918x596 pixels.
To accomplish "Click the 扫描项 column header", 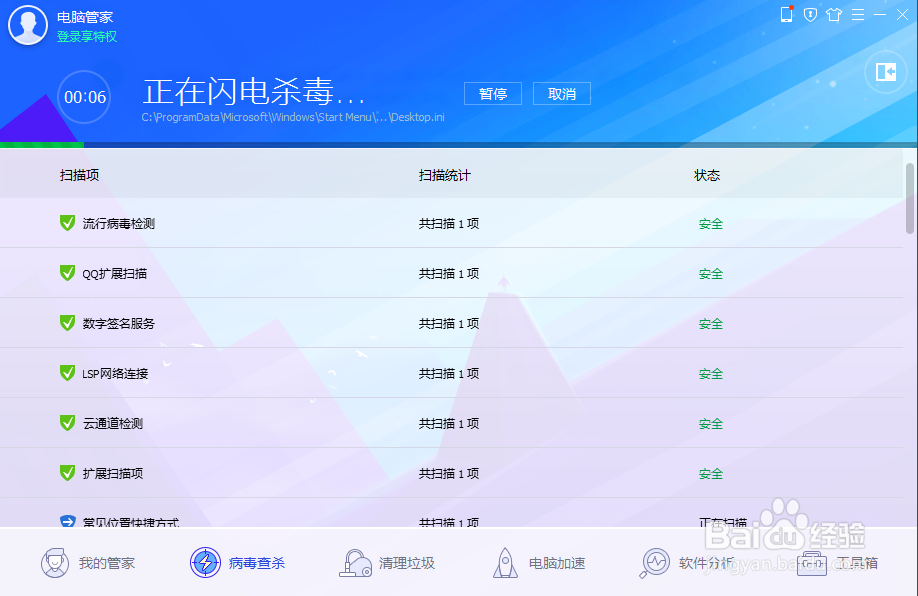I will [x=79, y=175].
